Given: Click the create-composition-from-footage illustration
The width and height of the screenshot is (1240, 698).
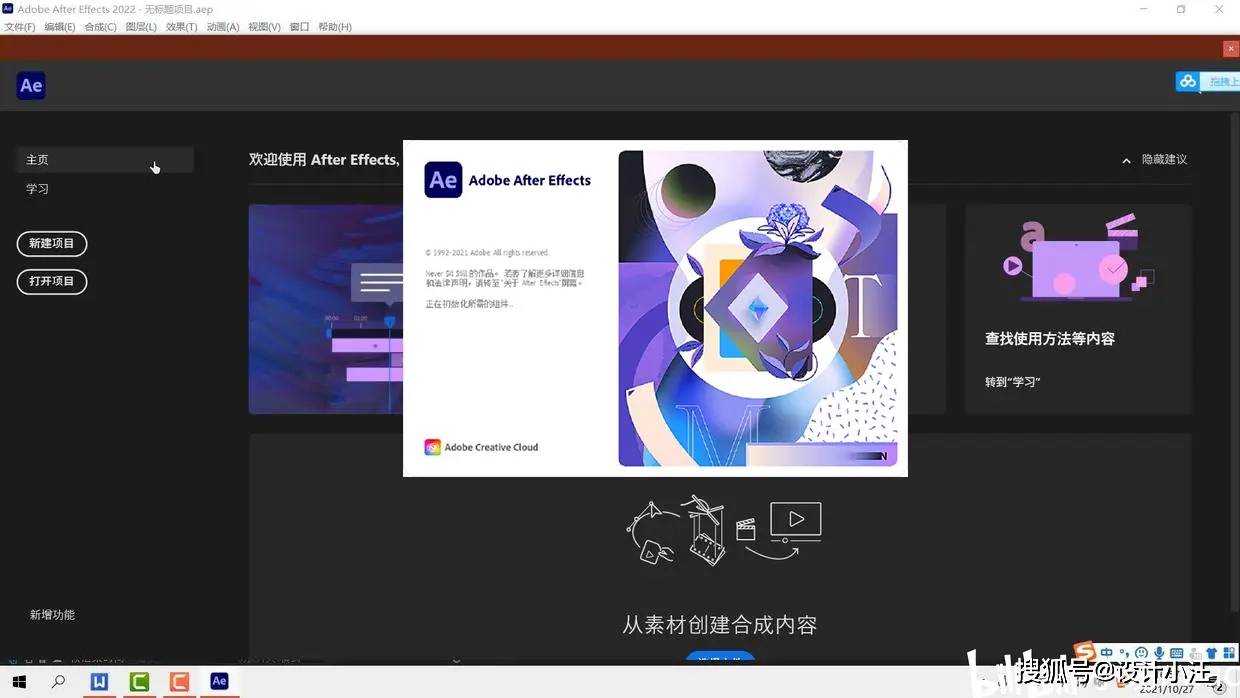Looking at the screenshot, I should (724, 531).
